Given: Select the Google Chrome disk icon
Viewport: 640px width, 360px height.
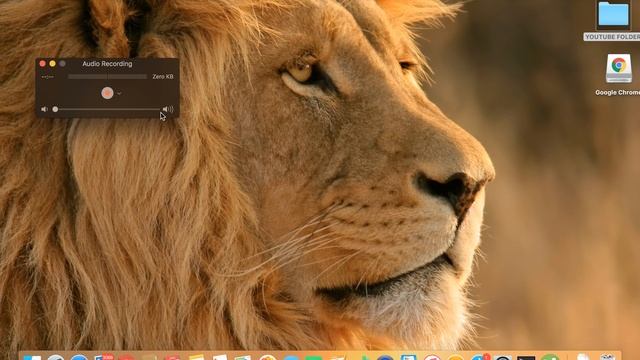Looking at the screenshot, I should point(619,69).
